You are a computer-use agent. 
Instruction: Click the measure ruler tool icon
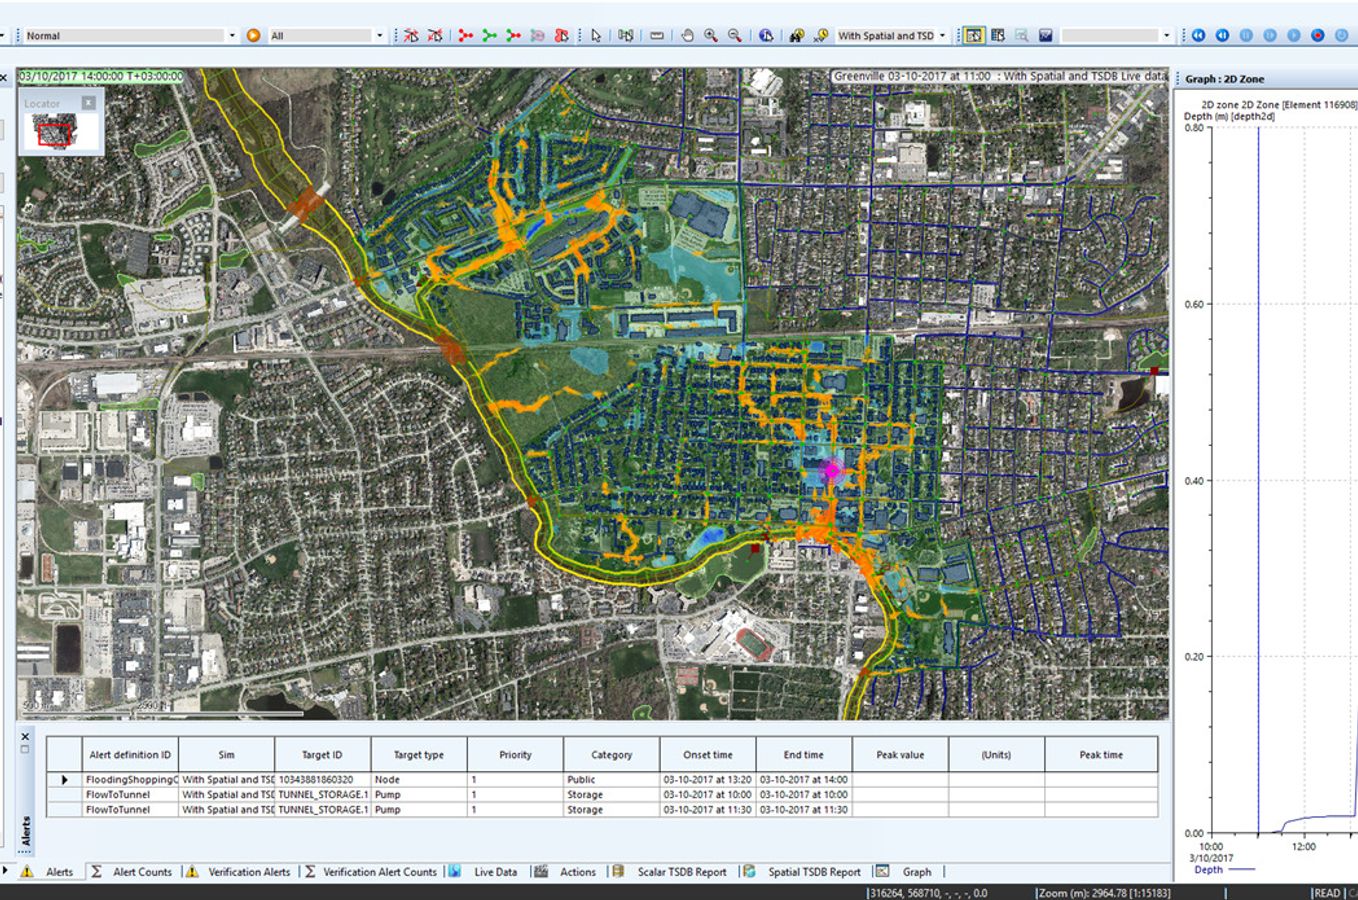(656, 35)
